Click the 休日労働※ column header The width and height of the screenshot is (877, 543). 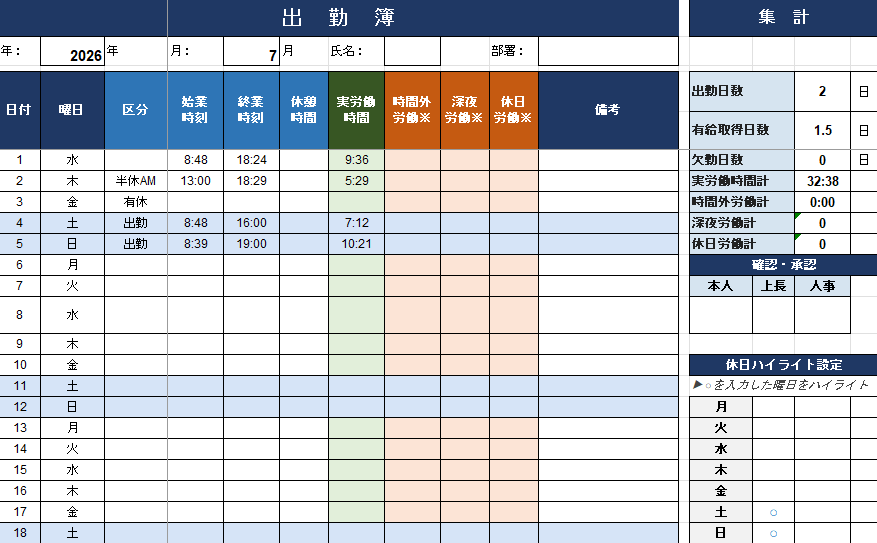513,110
